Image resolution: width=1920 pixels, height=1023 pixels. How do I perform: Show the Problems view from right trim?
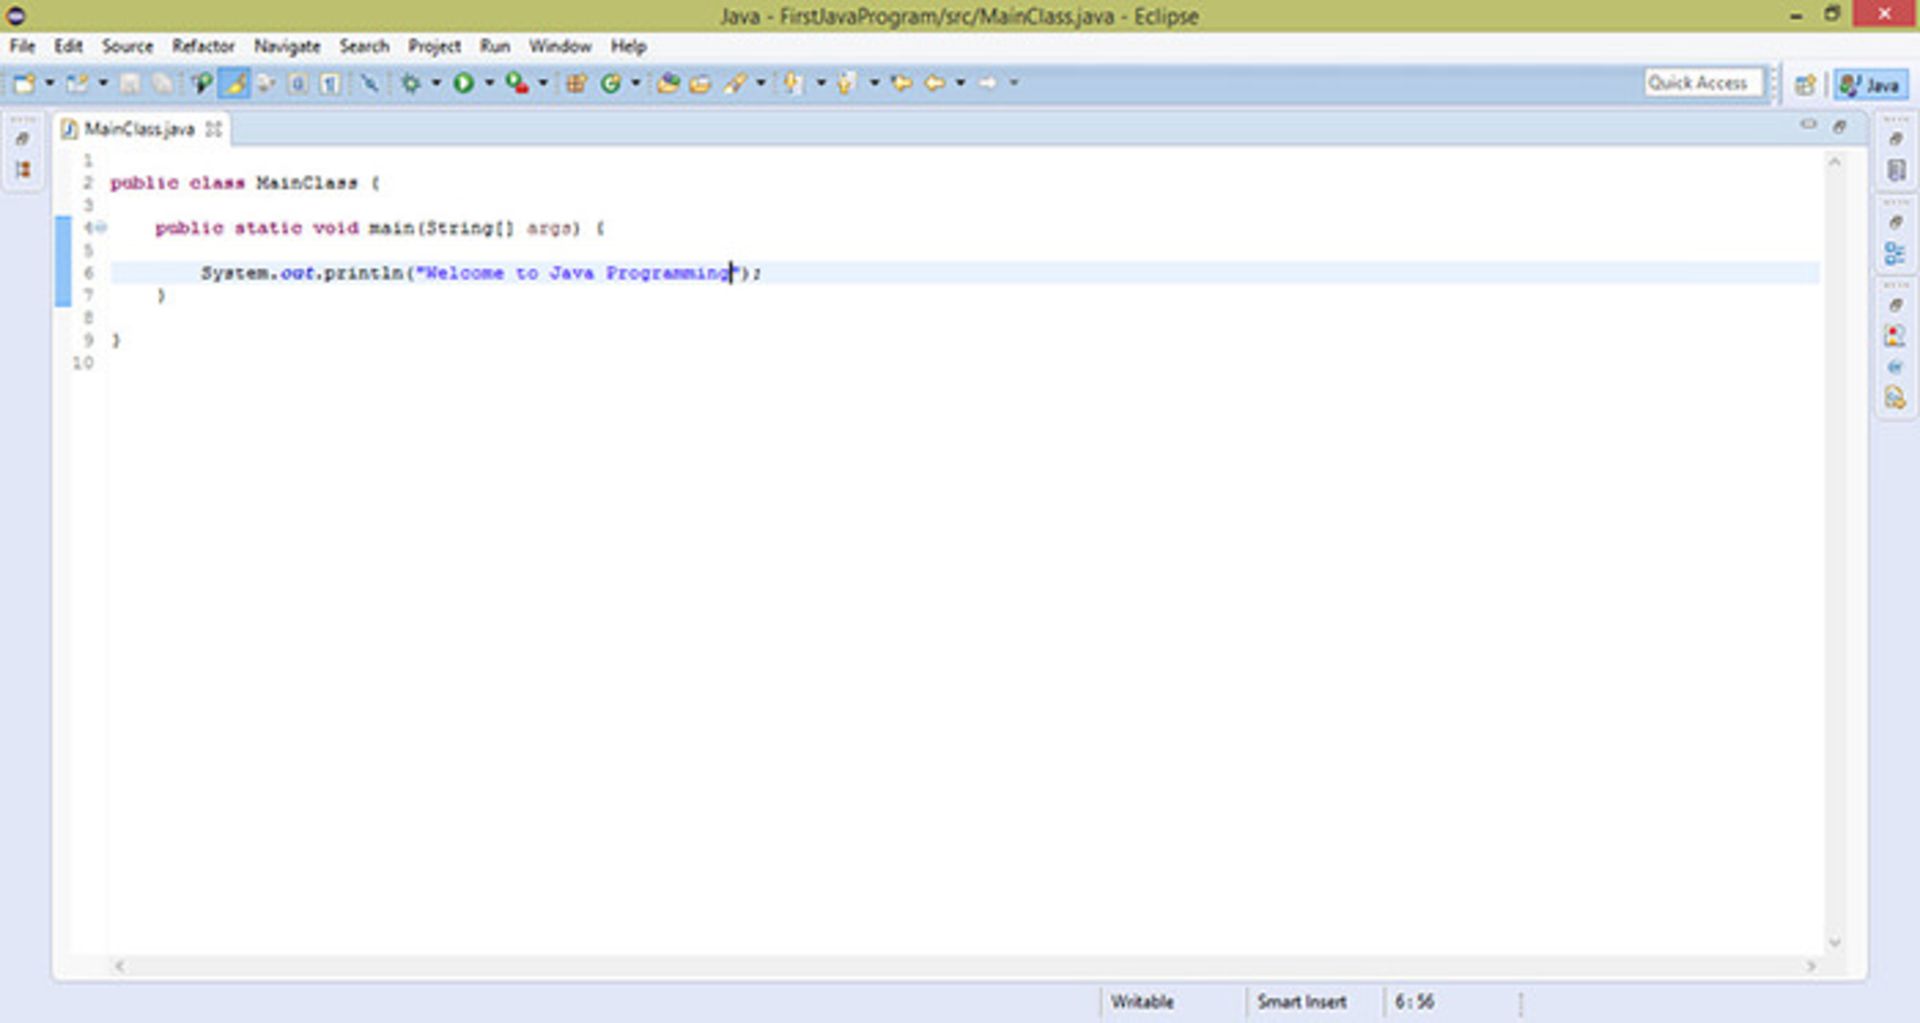click(1896, 336)
